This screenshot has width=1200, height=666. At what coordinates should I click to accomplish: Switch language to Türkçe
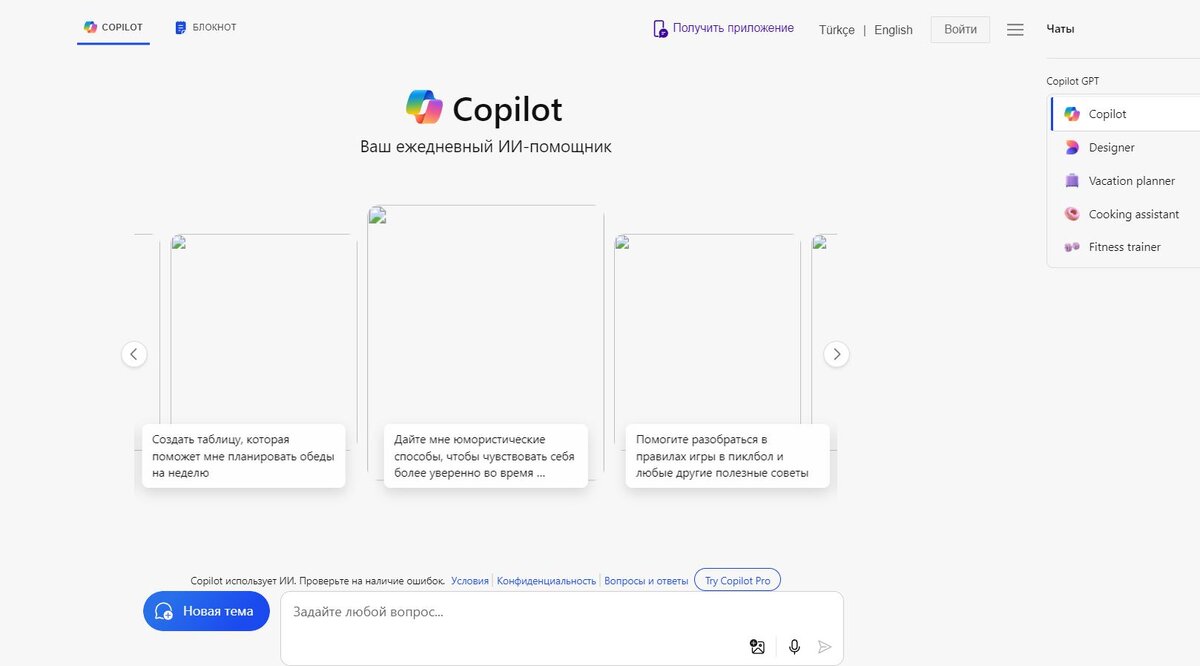click(837, 30)
